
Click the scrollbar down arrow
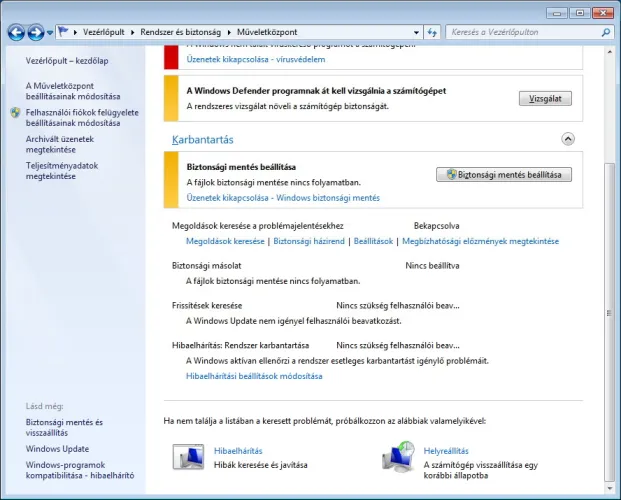click(x=610, y=488)
